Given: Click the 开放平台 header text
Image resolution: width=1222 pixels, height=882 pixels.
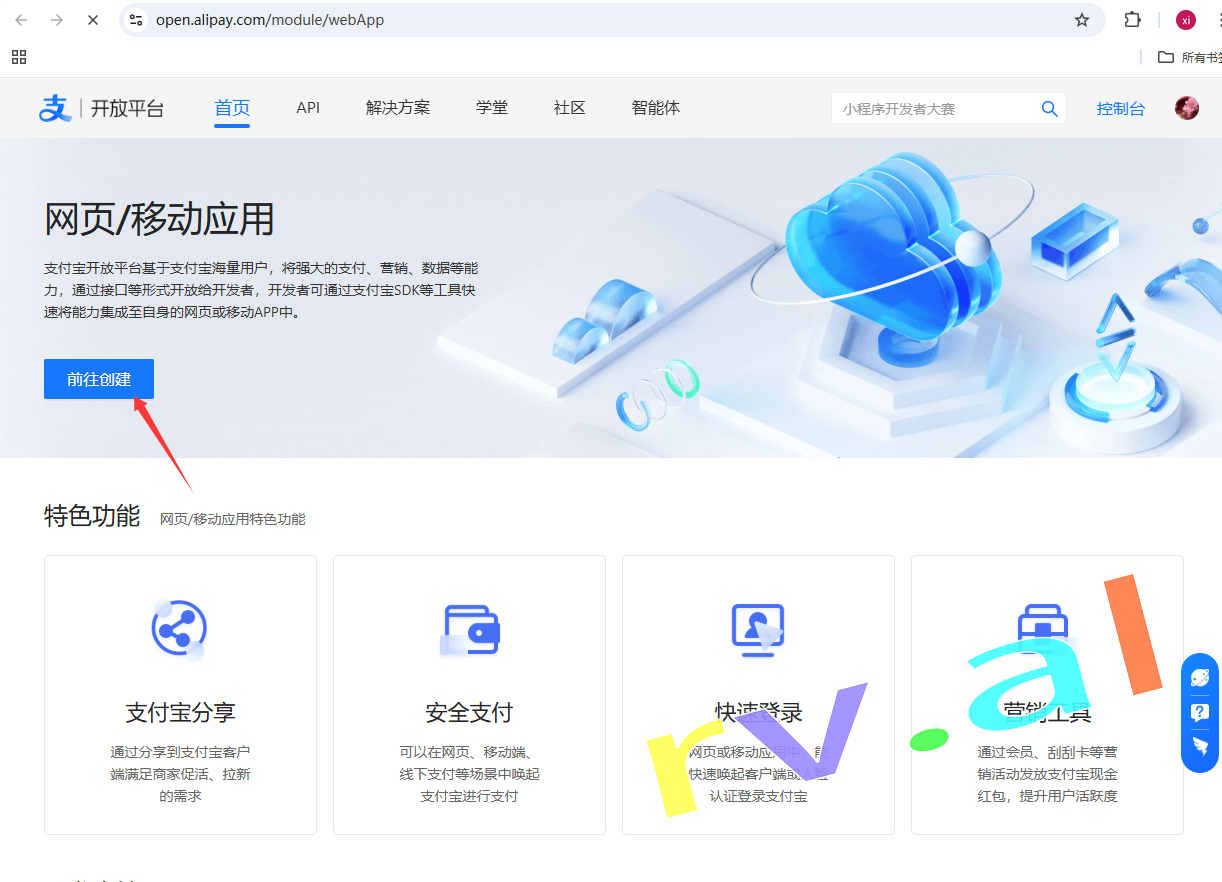Looking at the screenshot, I should pos(127,109).
